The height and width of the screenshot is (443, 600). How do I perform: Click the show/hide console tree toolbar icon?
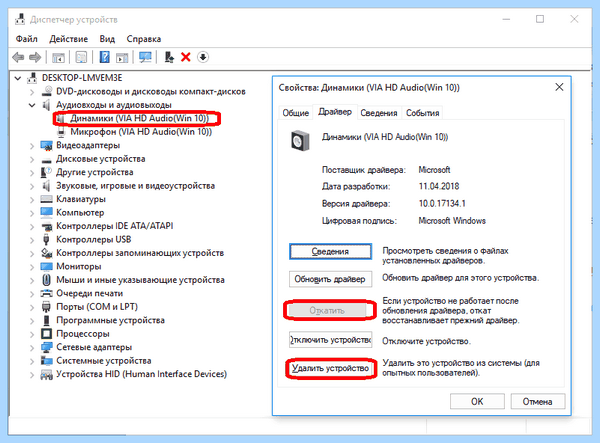click(58, 57)
